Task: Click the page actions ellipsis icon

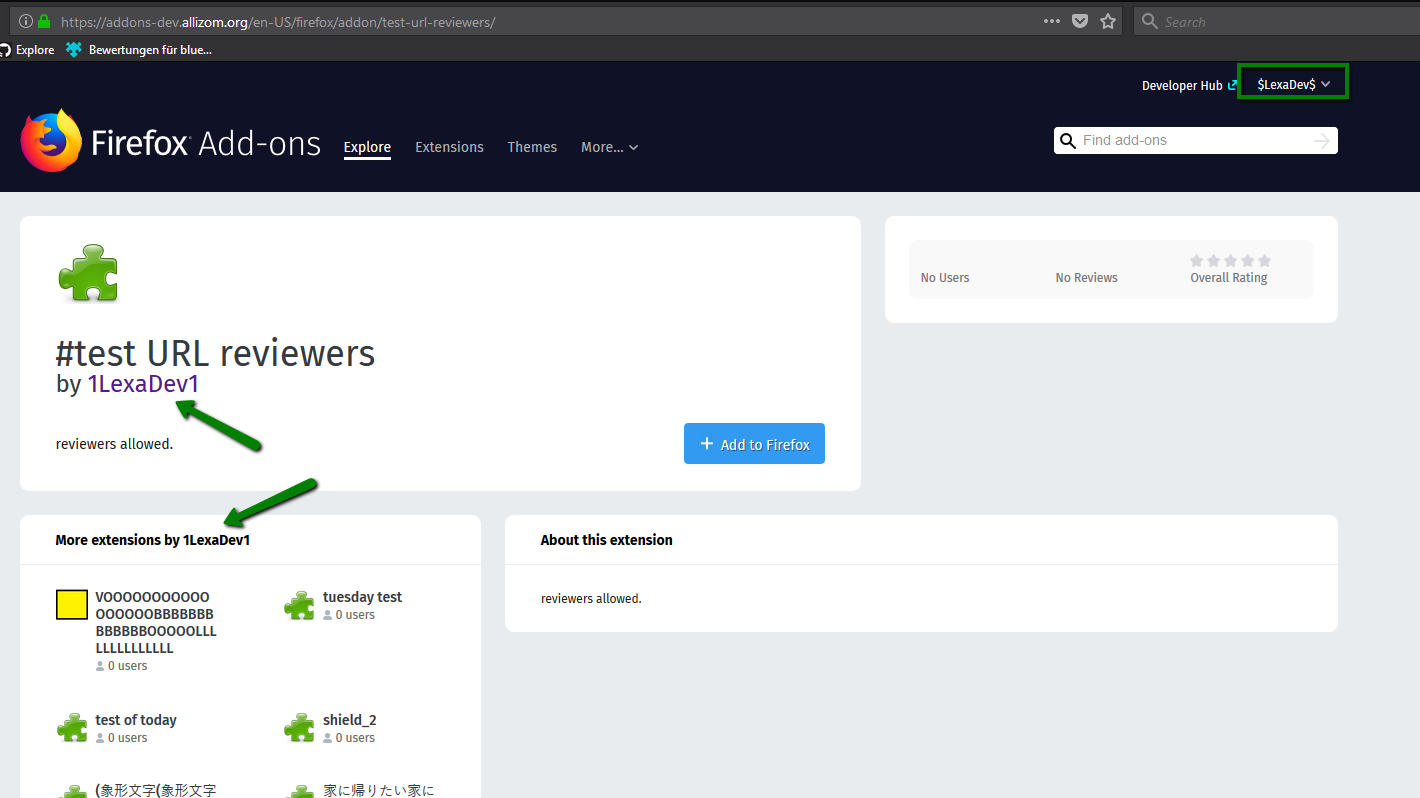Action: pyautogui.click(x=1051, y=20)
